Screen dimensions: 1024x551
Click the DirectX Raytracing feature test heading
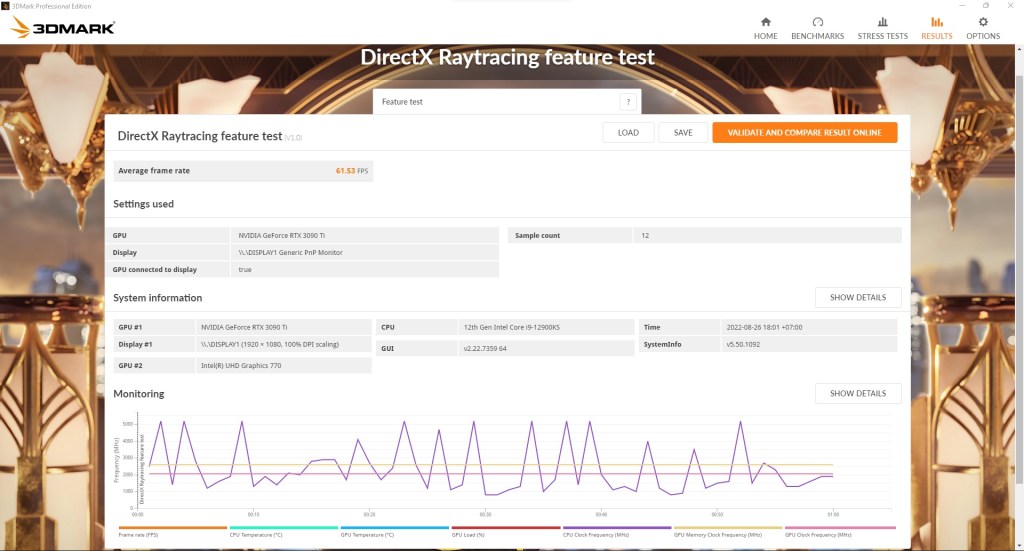(x=507, y=57)
